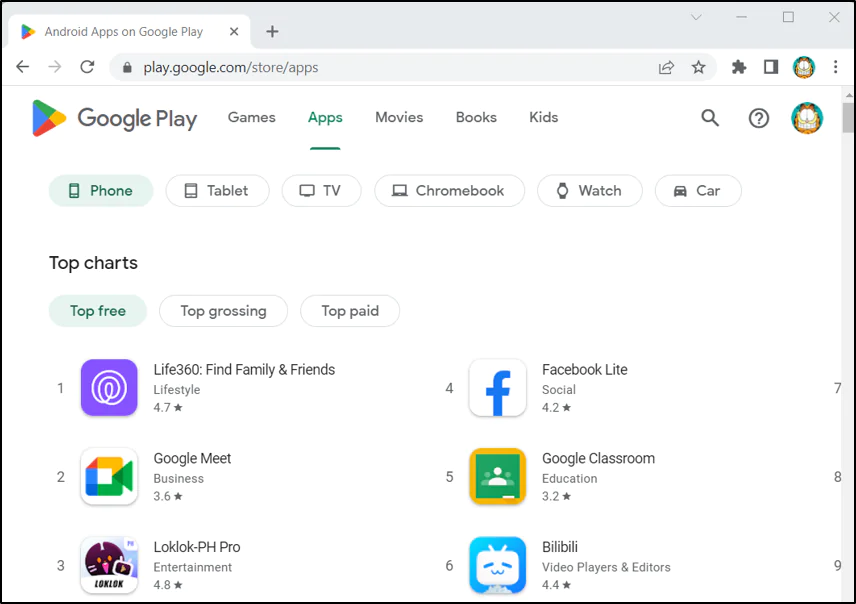Select the Top paid chart
The width and height of the screenshot is (856, 604).
coord(350,311)
